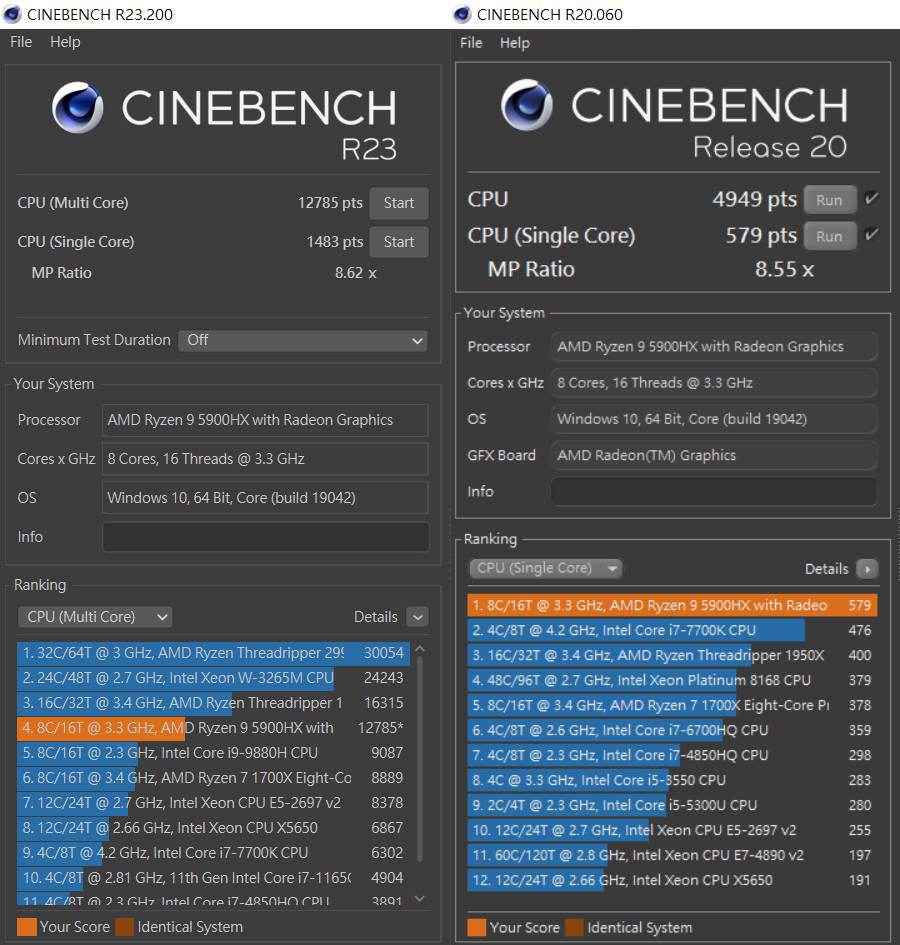
Task: Open Help menu in Cinebench R23 window
Action: [x=65, y=42]
